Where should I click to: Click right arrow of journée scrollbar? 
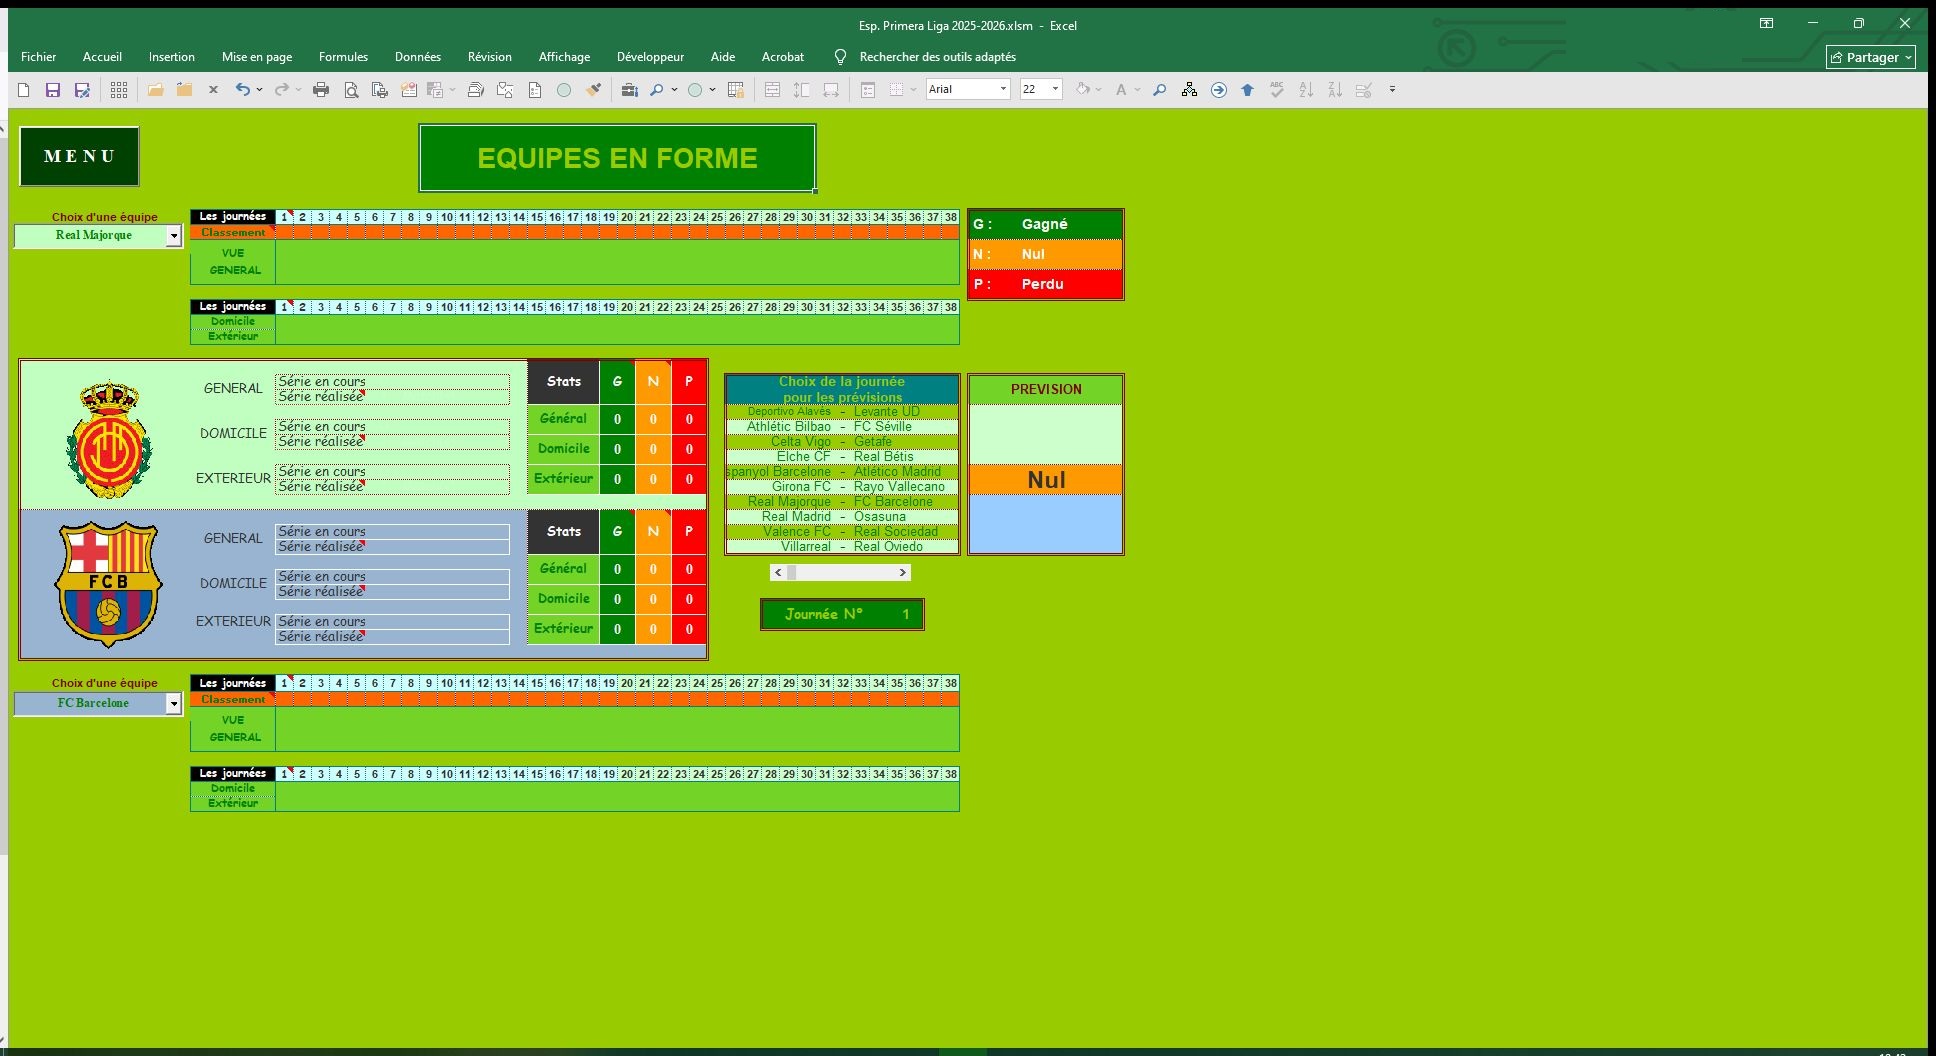[902, 573]
